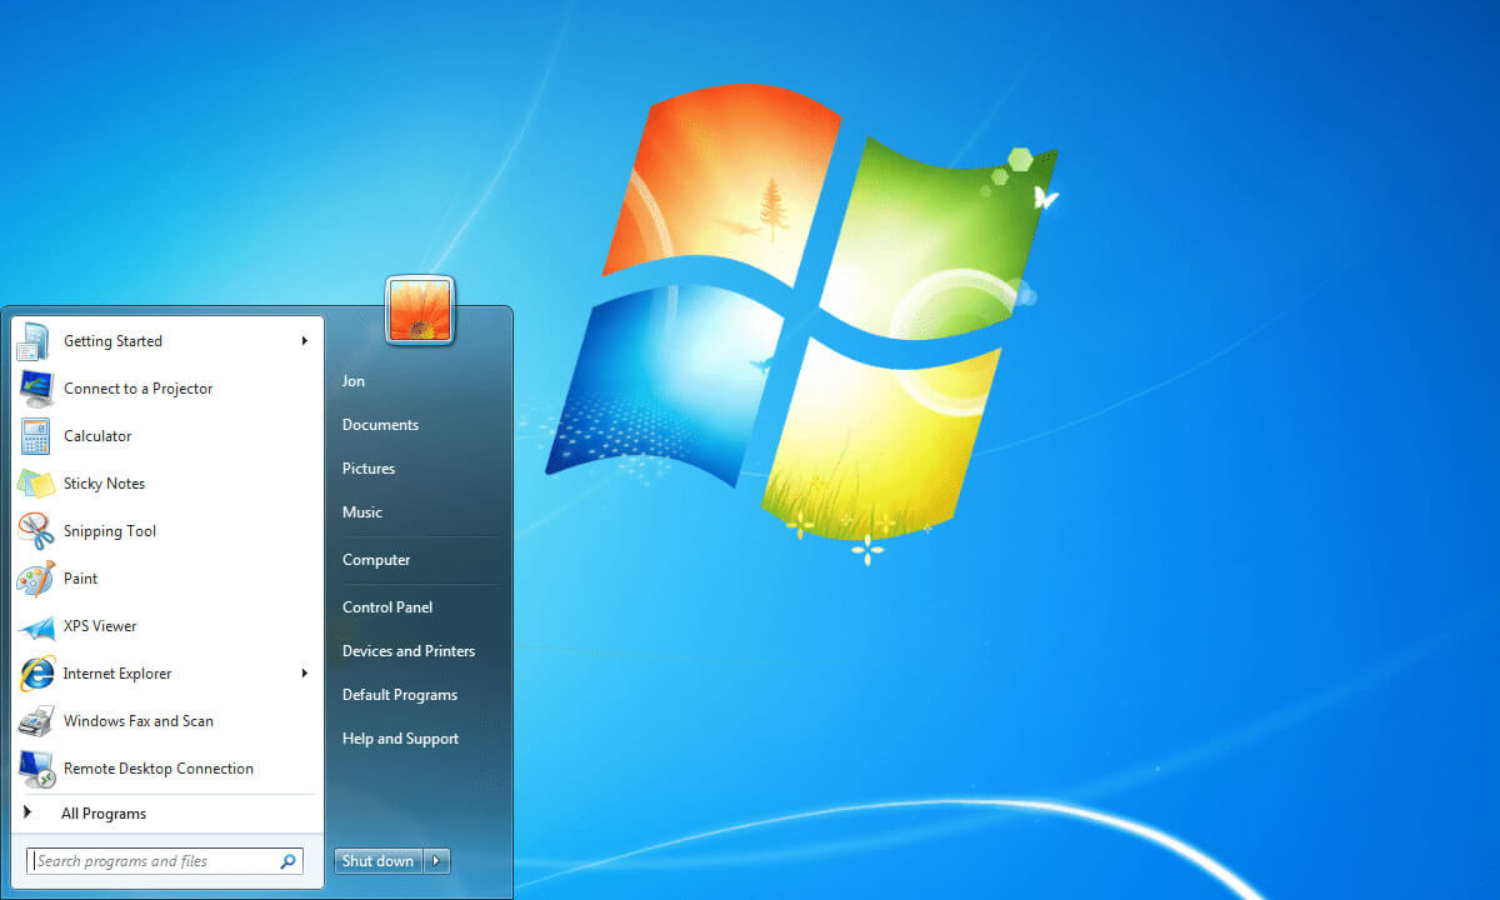Click the Internet Explorer icon
The width and height of the screenshot is (1500, 900).
36,674
